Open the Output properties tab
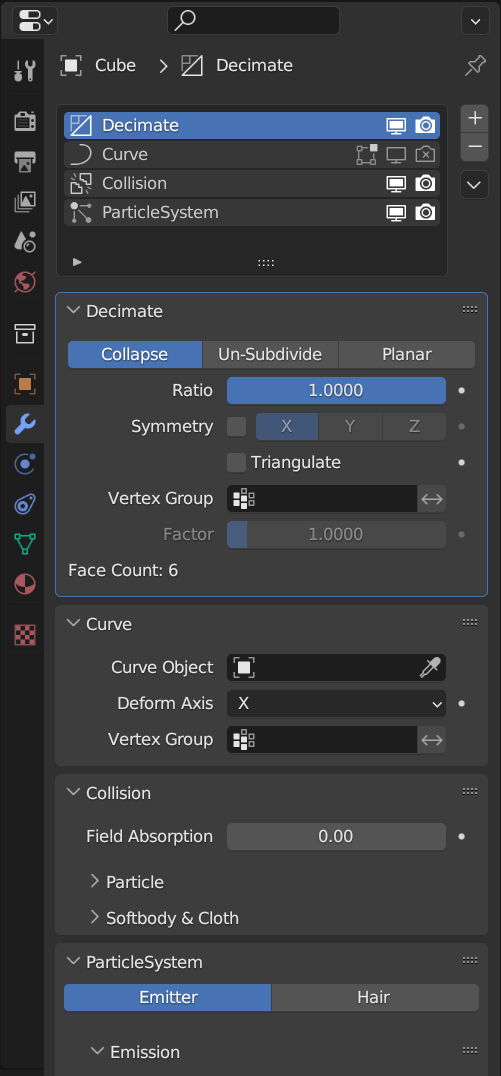Image resolution: width=501 pixels, height=1076 pixels. [x=25, y=162]
